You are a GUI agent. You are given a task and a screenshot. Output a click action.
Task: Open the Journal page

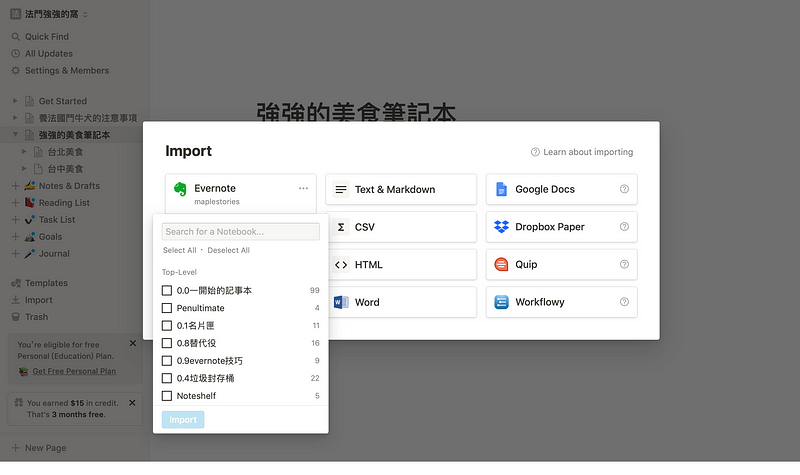tap(54, 254)
